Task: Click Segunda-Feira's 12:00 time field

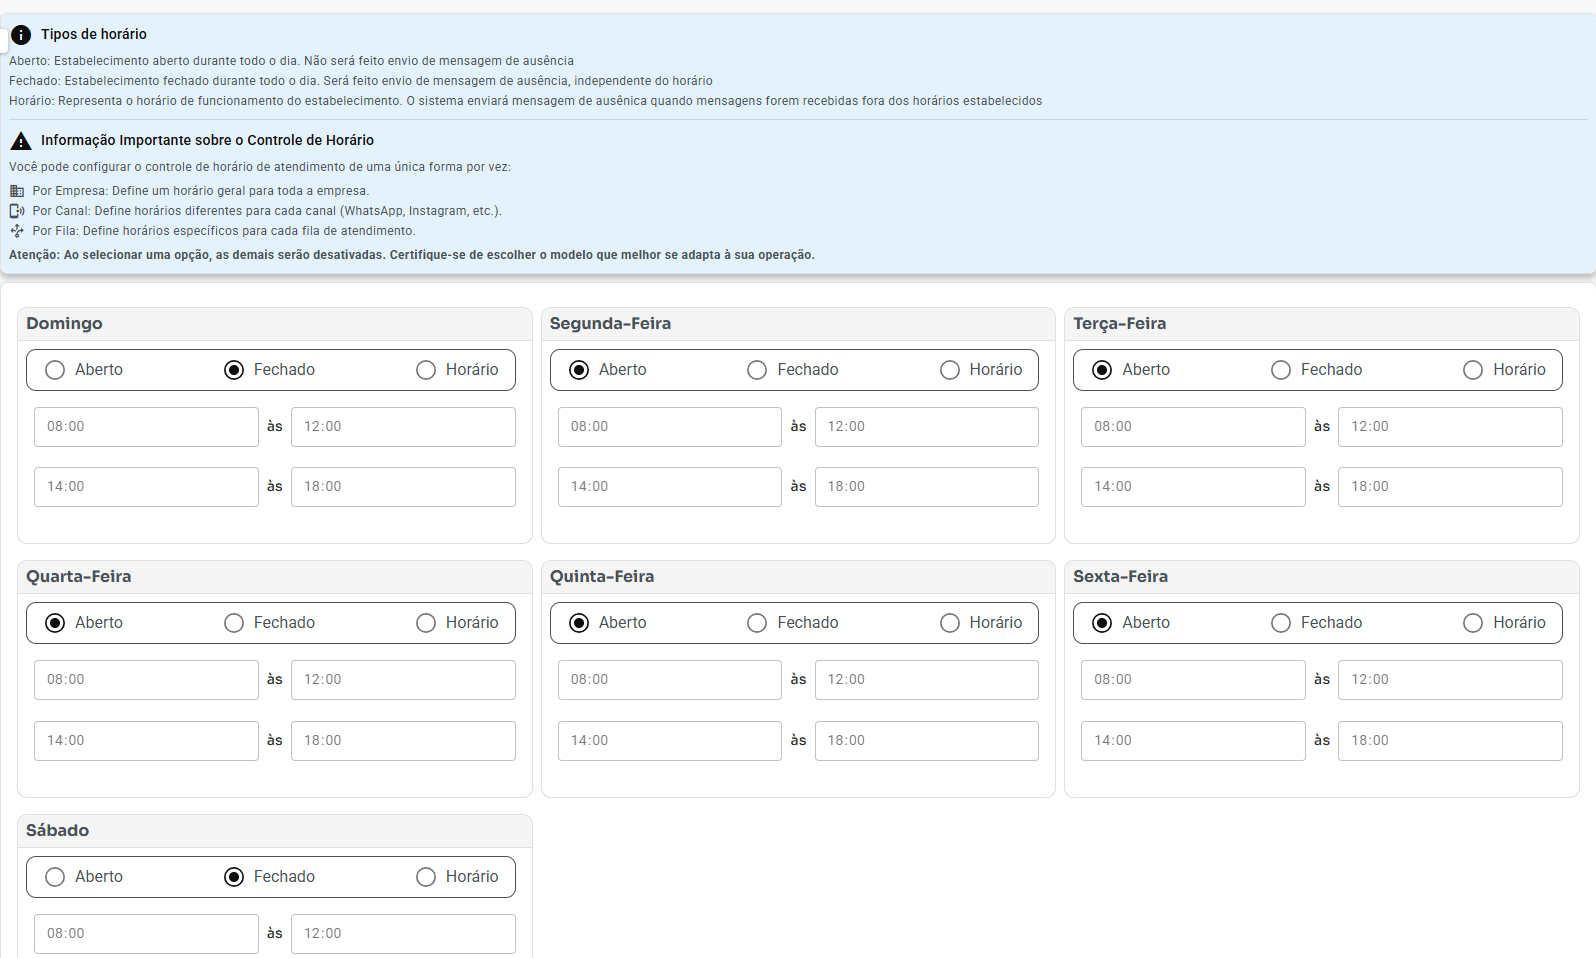Action: click(926, 427)
